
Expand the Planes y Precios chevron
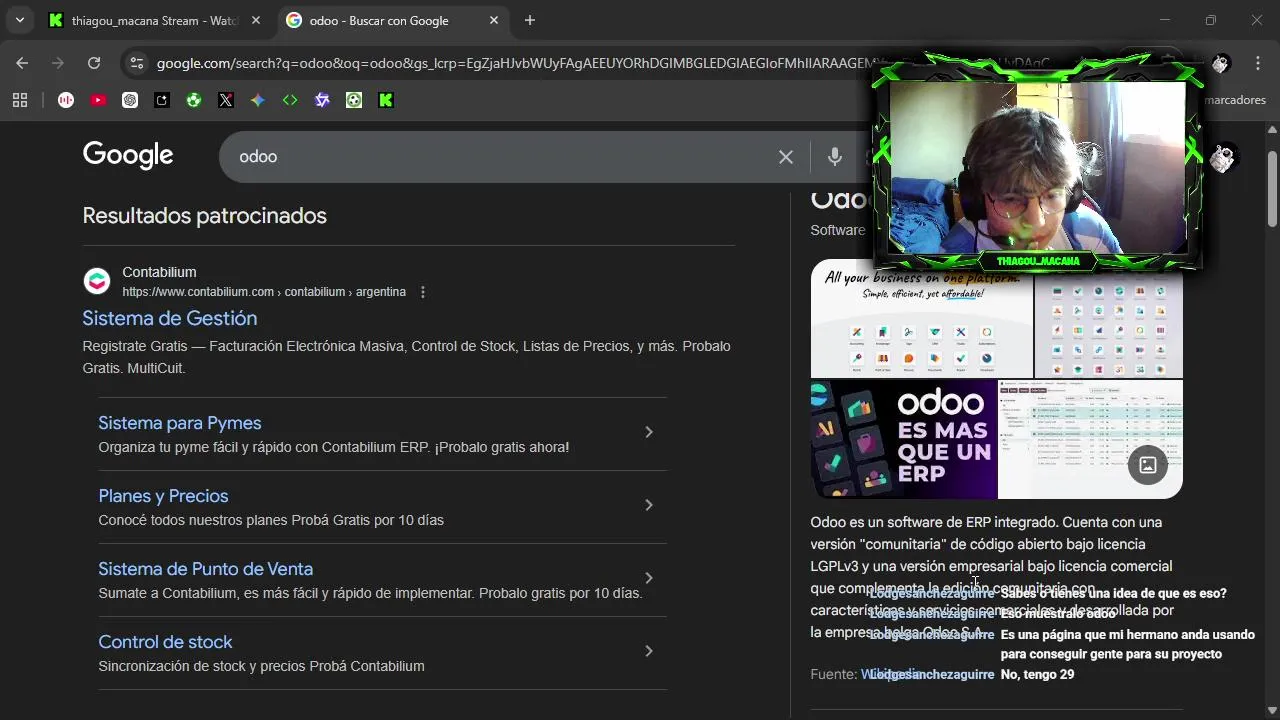point(649,505)
